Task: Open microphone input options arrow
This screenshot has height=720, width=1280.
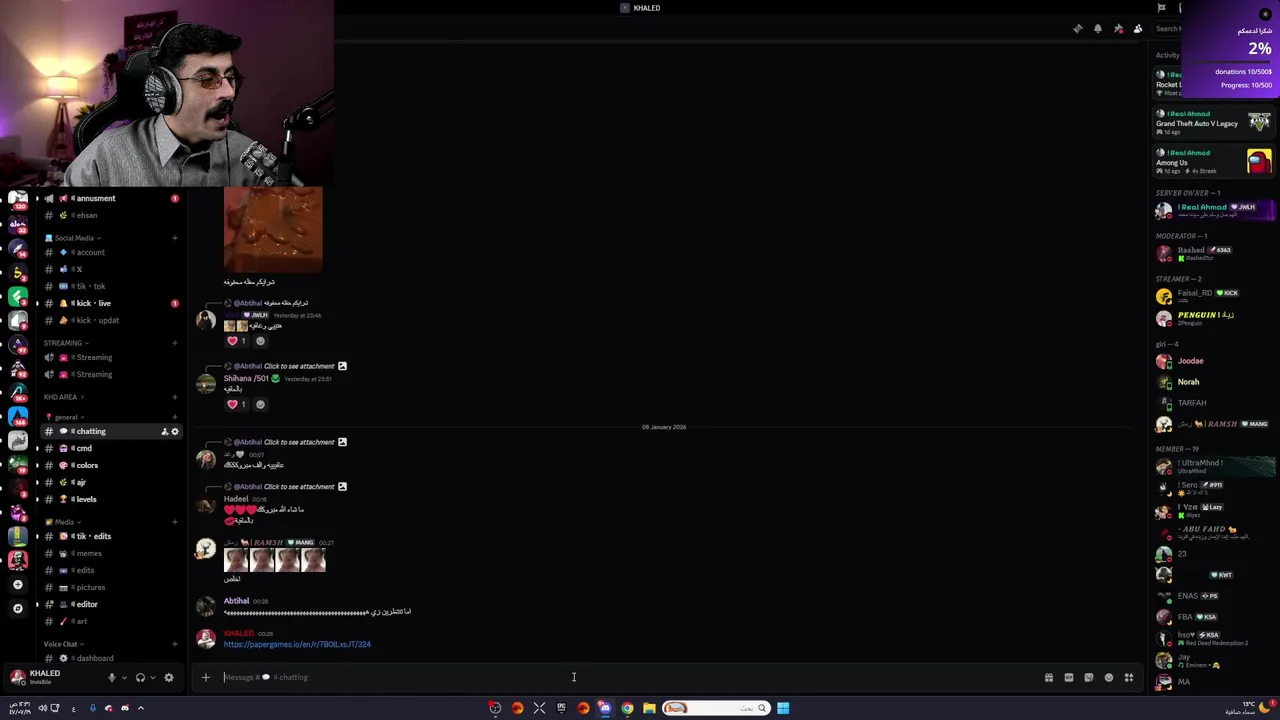Action: click(124, 677)
